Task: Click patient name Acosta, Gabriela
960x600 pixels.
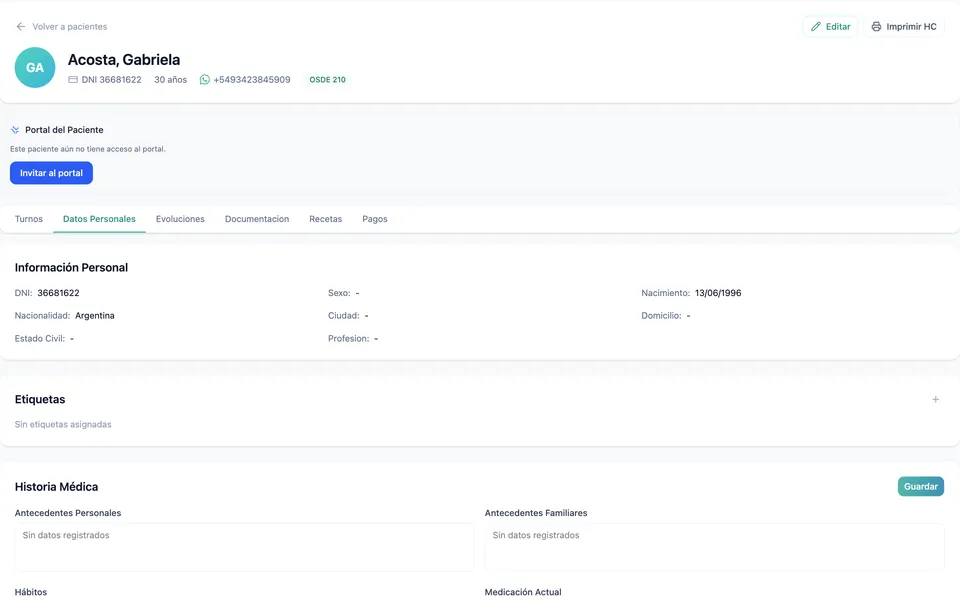Action: coord(124,59)
